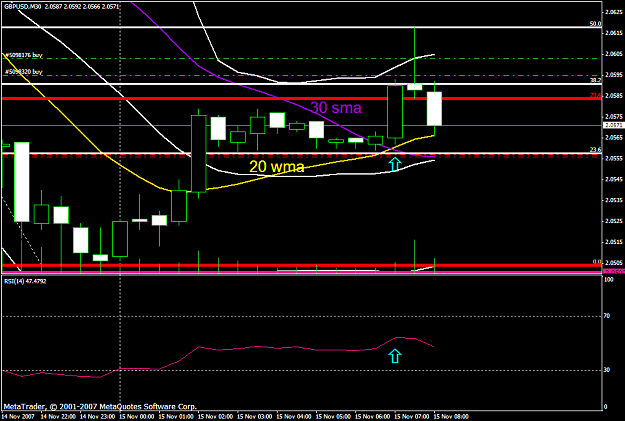This screenshot has height=421, width=625.
Task: Click the 15 Nov 04:00 time label
Action: (294, 417)
